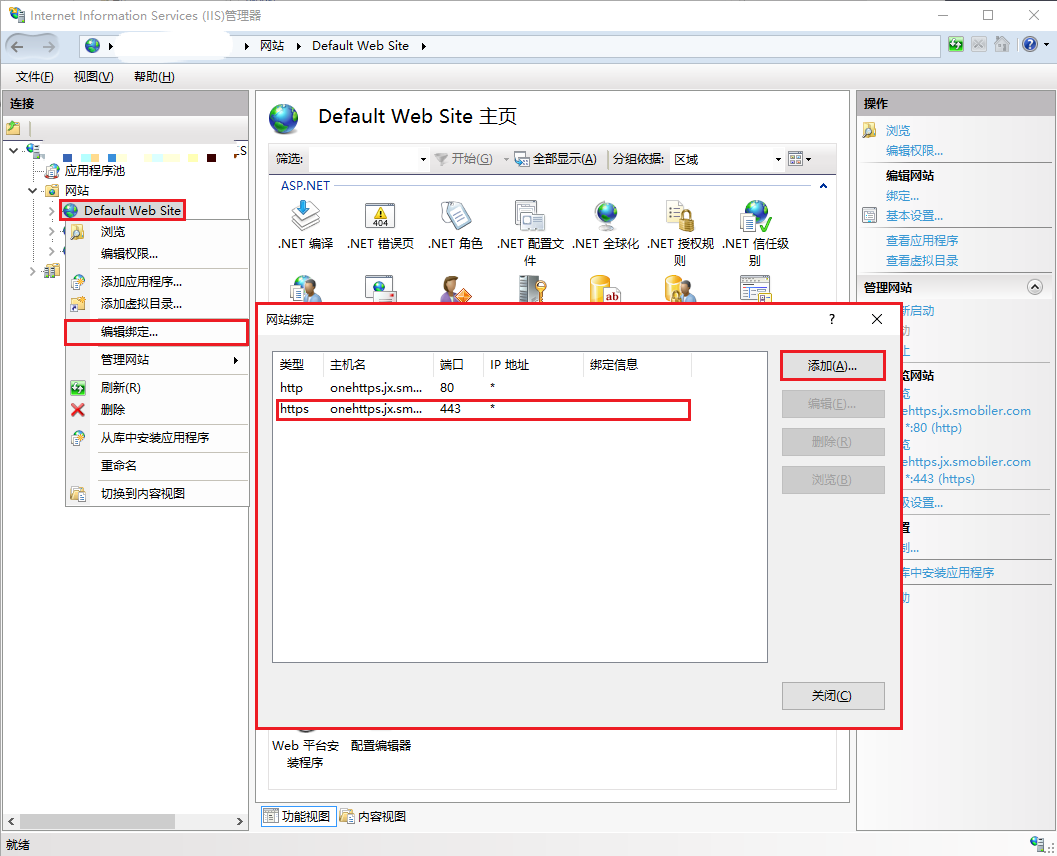Image resolution: width=1057 pixels, height=856 pixels.
Task: Choose 刷新(R) from context menu
Action: pos(156,388)
